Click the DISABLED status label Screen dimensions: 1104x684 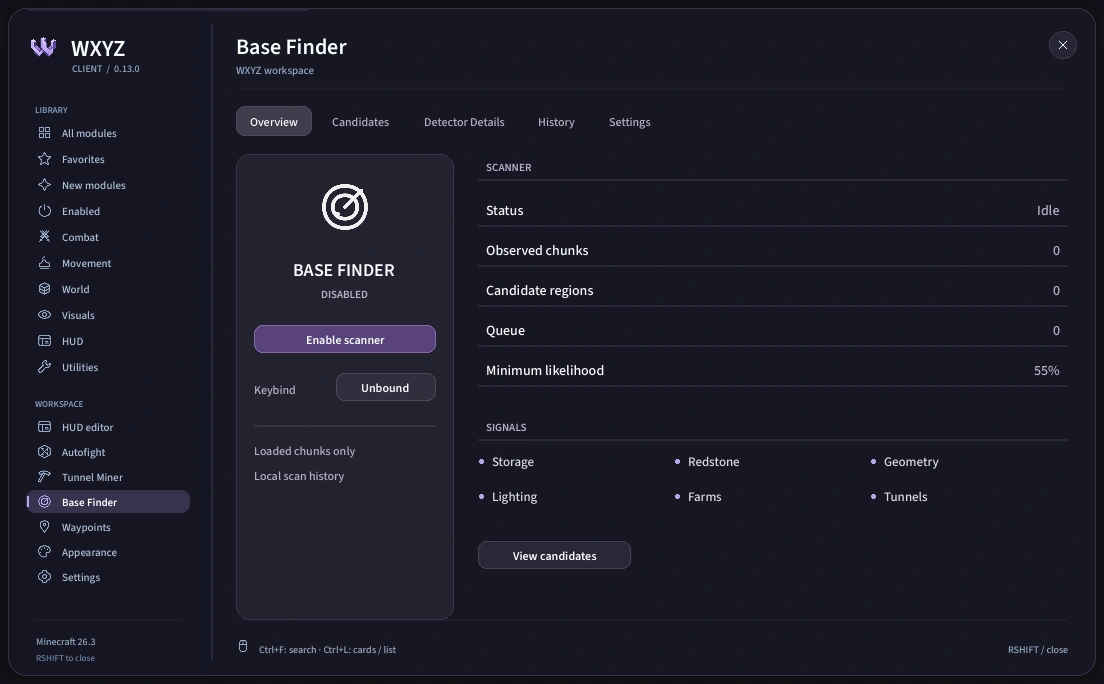[344, 294]
